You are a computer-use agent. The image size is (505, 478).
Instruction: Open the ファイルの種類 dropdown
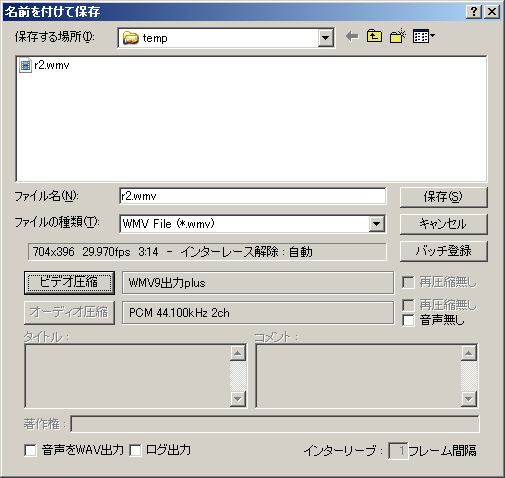pyautogui.click(x=376, y=224)
